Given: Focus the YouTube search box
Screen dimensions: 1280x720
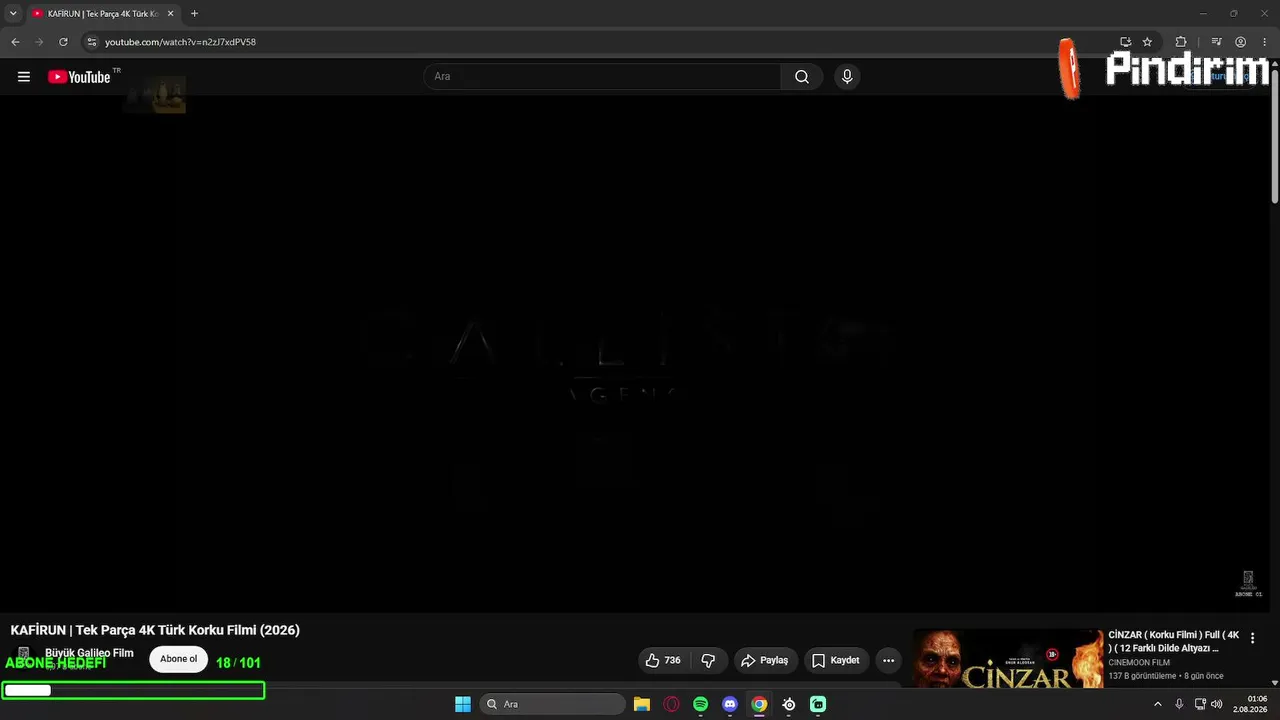Looking at the screenshot, I should [602, 77].
